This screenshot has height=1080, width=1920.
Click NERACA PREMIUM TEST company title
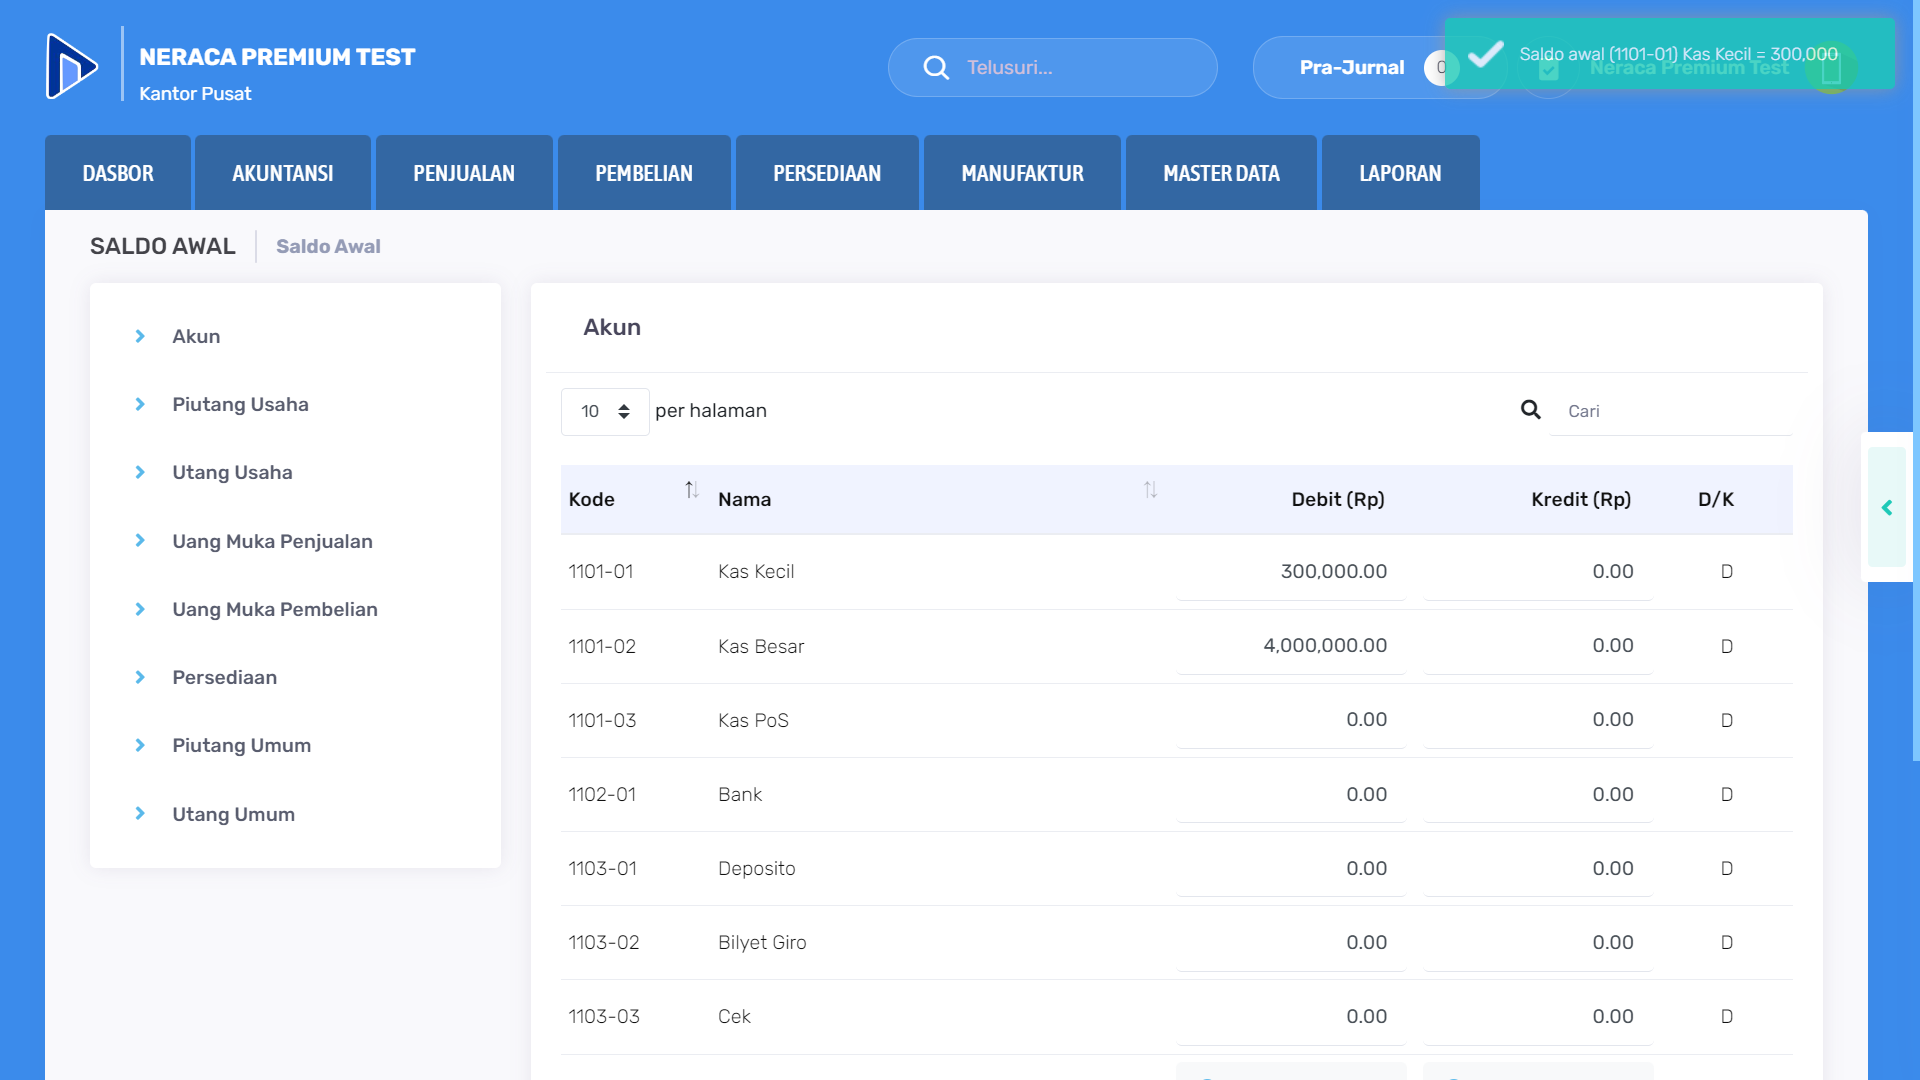coord(277,57)
